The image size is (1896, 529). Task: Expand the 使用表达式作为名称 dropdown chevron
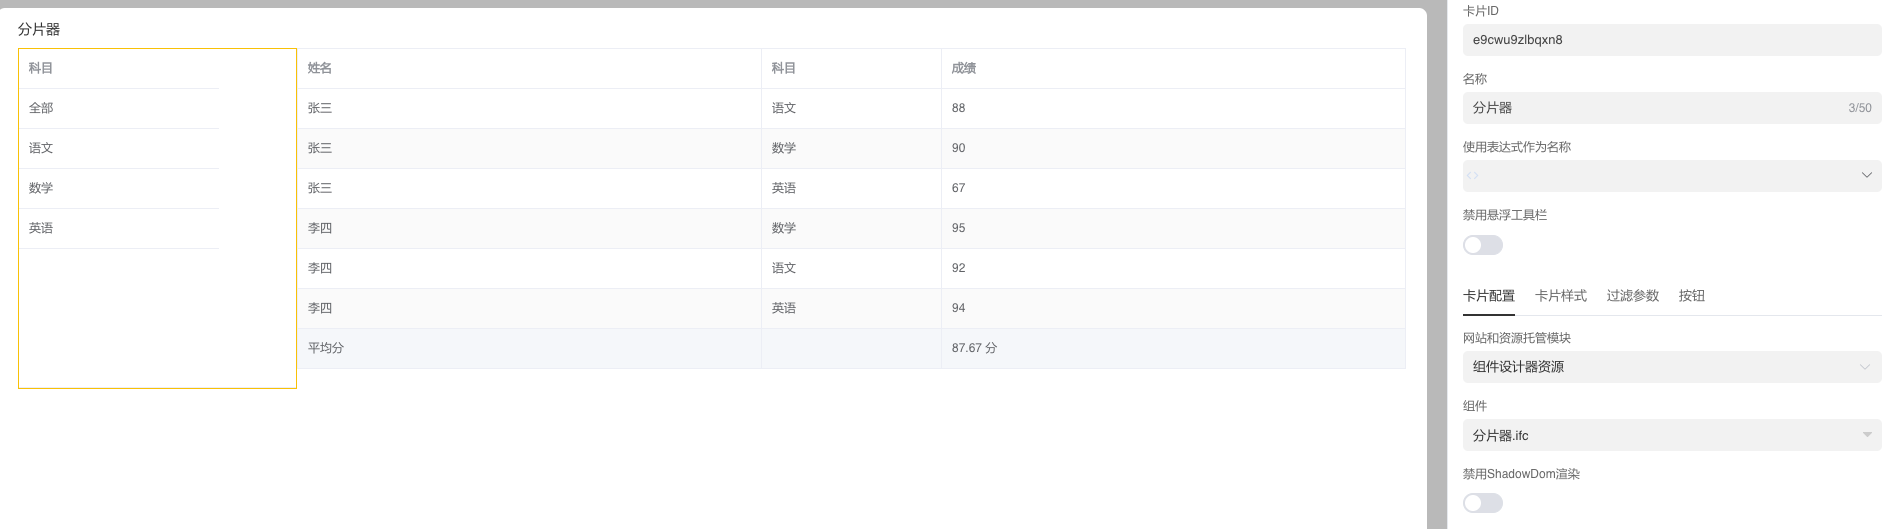pyautogui.click(x=1866, y=176)
